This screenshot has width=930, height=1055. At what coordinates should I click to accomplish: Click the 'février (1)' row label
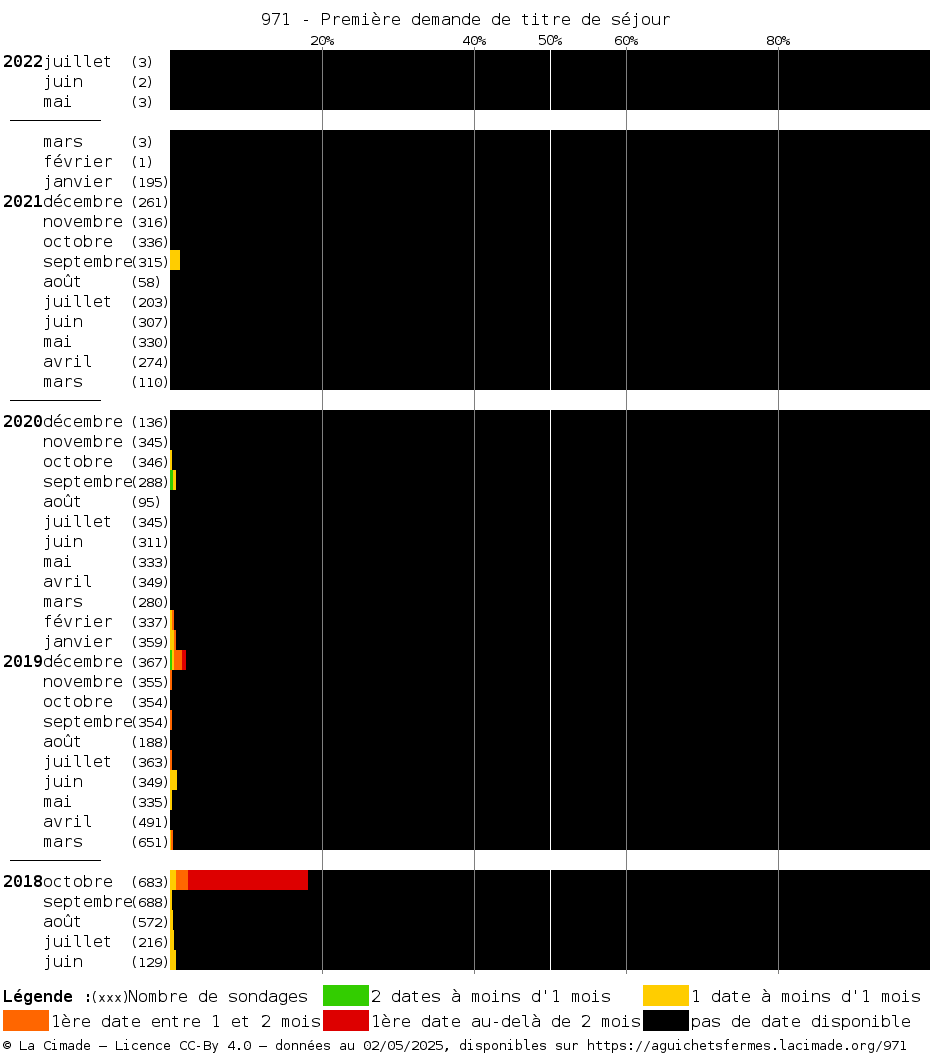point(98,161)
